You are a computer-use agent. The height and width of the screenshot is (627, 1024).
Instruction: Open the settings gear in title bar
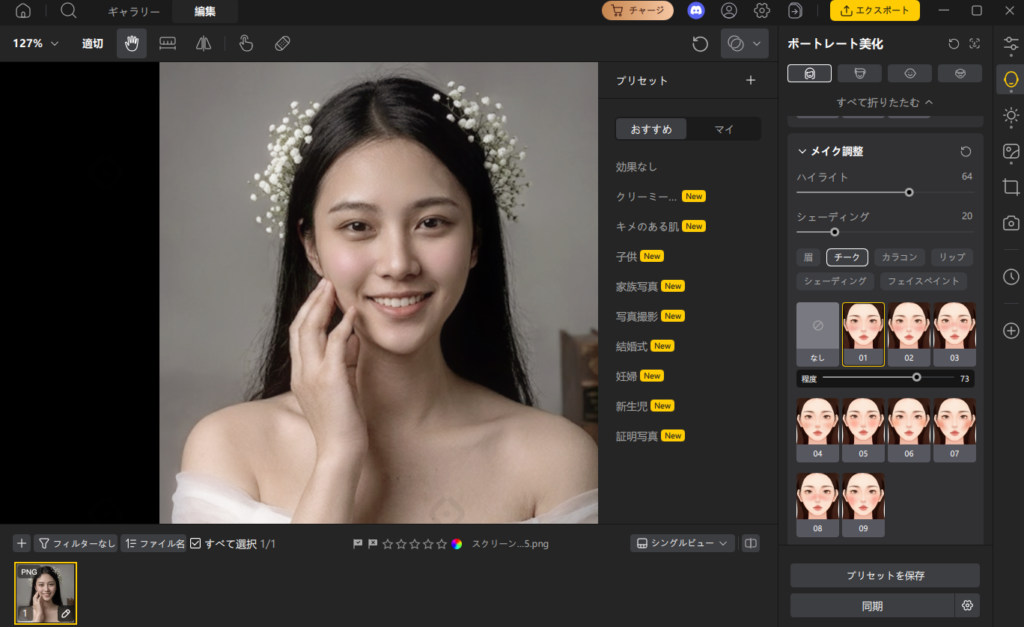pyautogui.click(x=761, y=10)
